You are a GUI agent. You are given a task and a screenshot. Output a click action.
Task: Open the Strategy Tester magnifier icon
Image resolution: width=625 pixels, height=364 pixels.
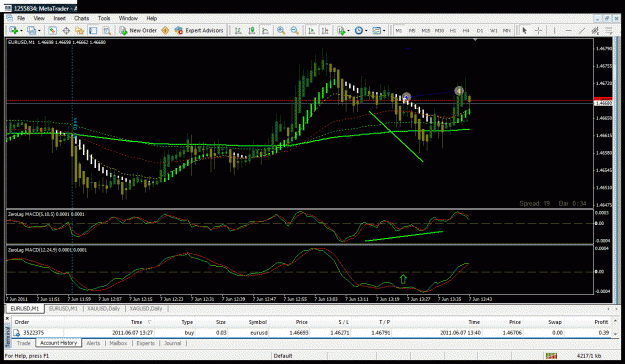tap(106, 30)
